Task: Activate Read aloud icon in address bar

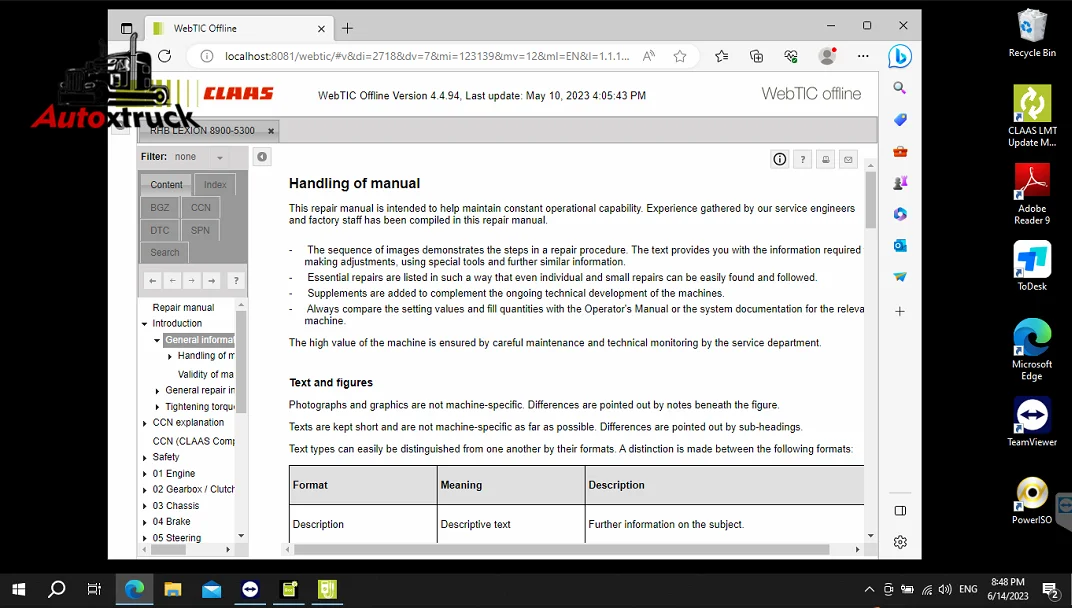Action: coord(649,56)
